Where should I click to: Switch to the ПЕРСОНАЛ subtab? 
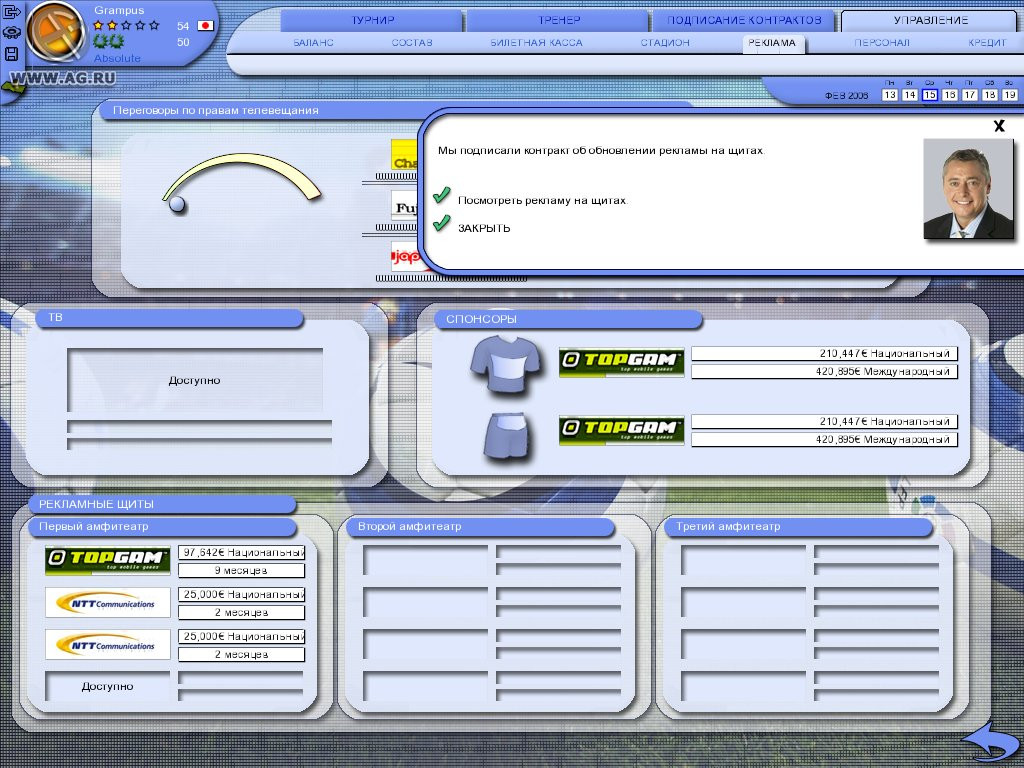pos(882,42)
